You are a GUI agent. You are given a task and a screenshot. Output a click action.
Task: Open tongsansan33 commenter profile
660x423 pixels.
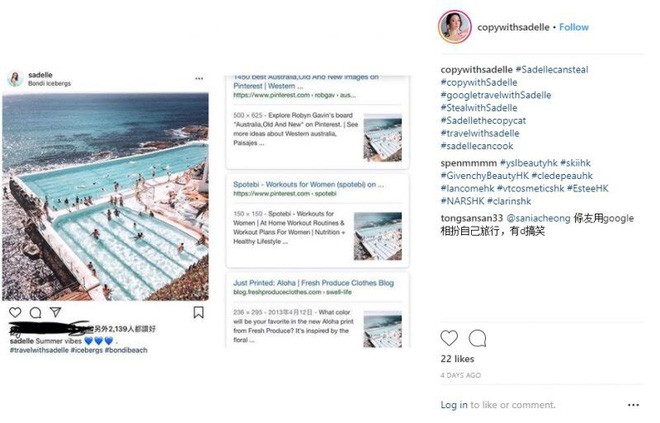point(476,218)
